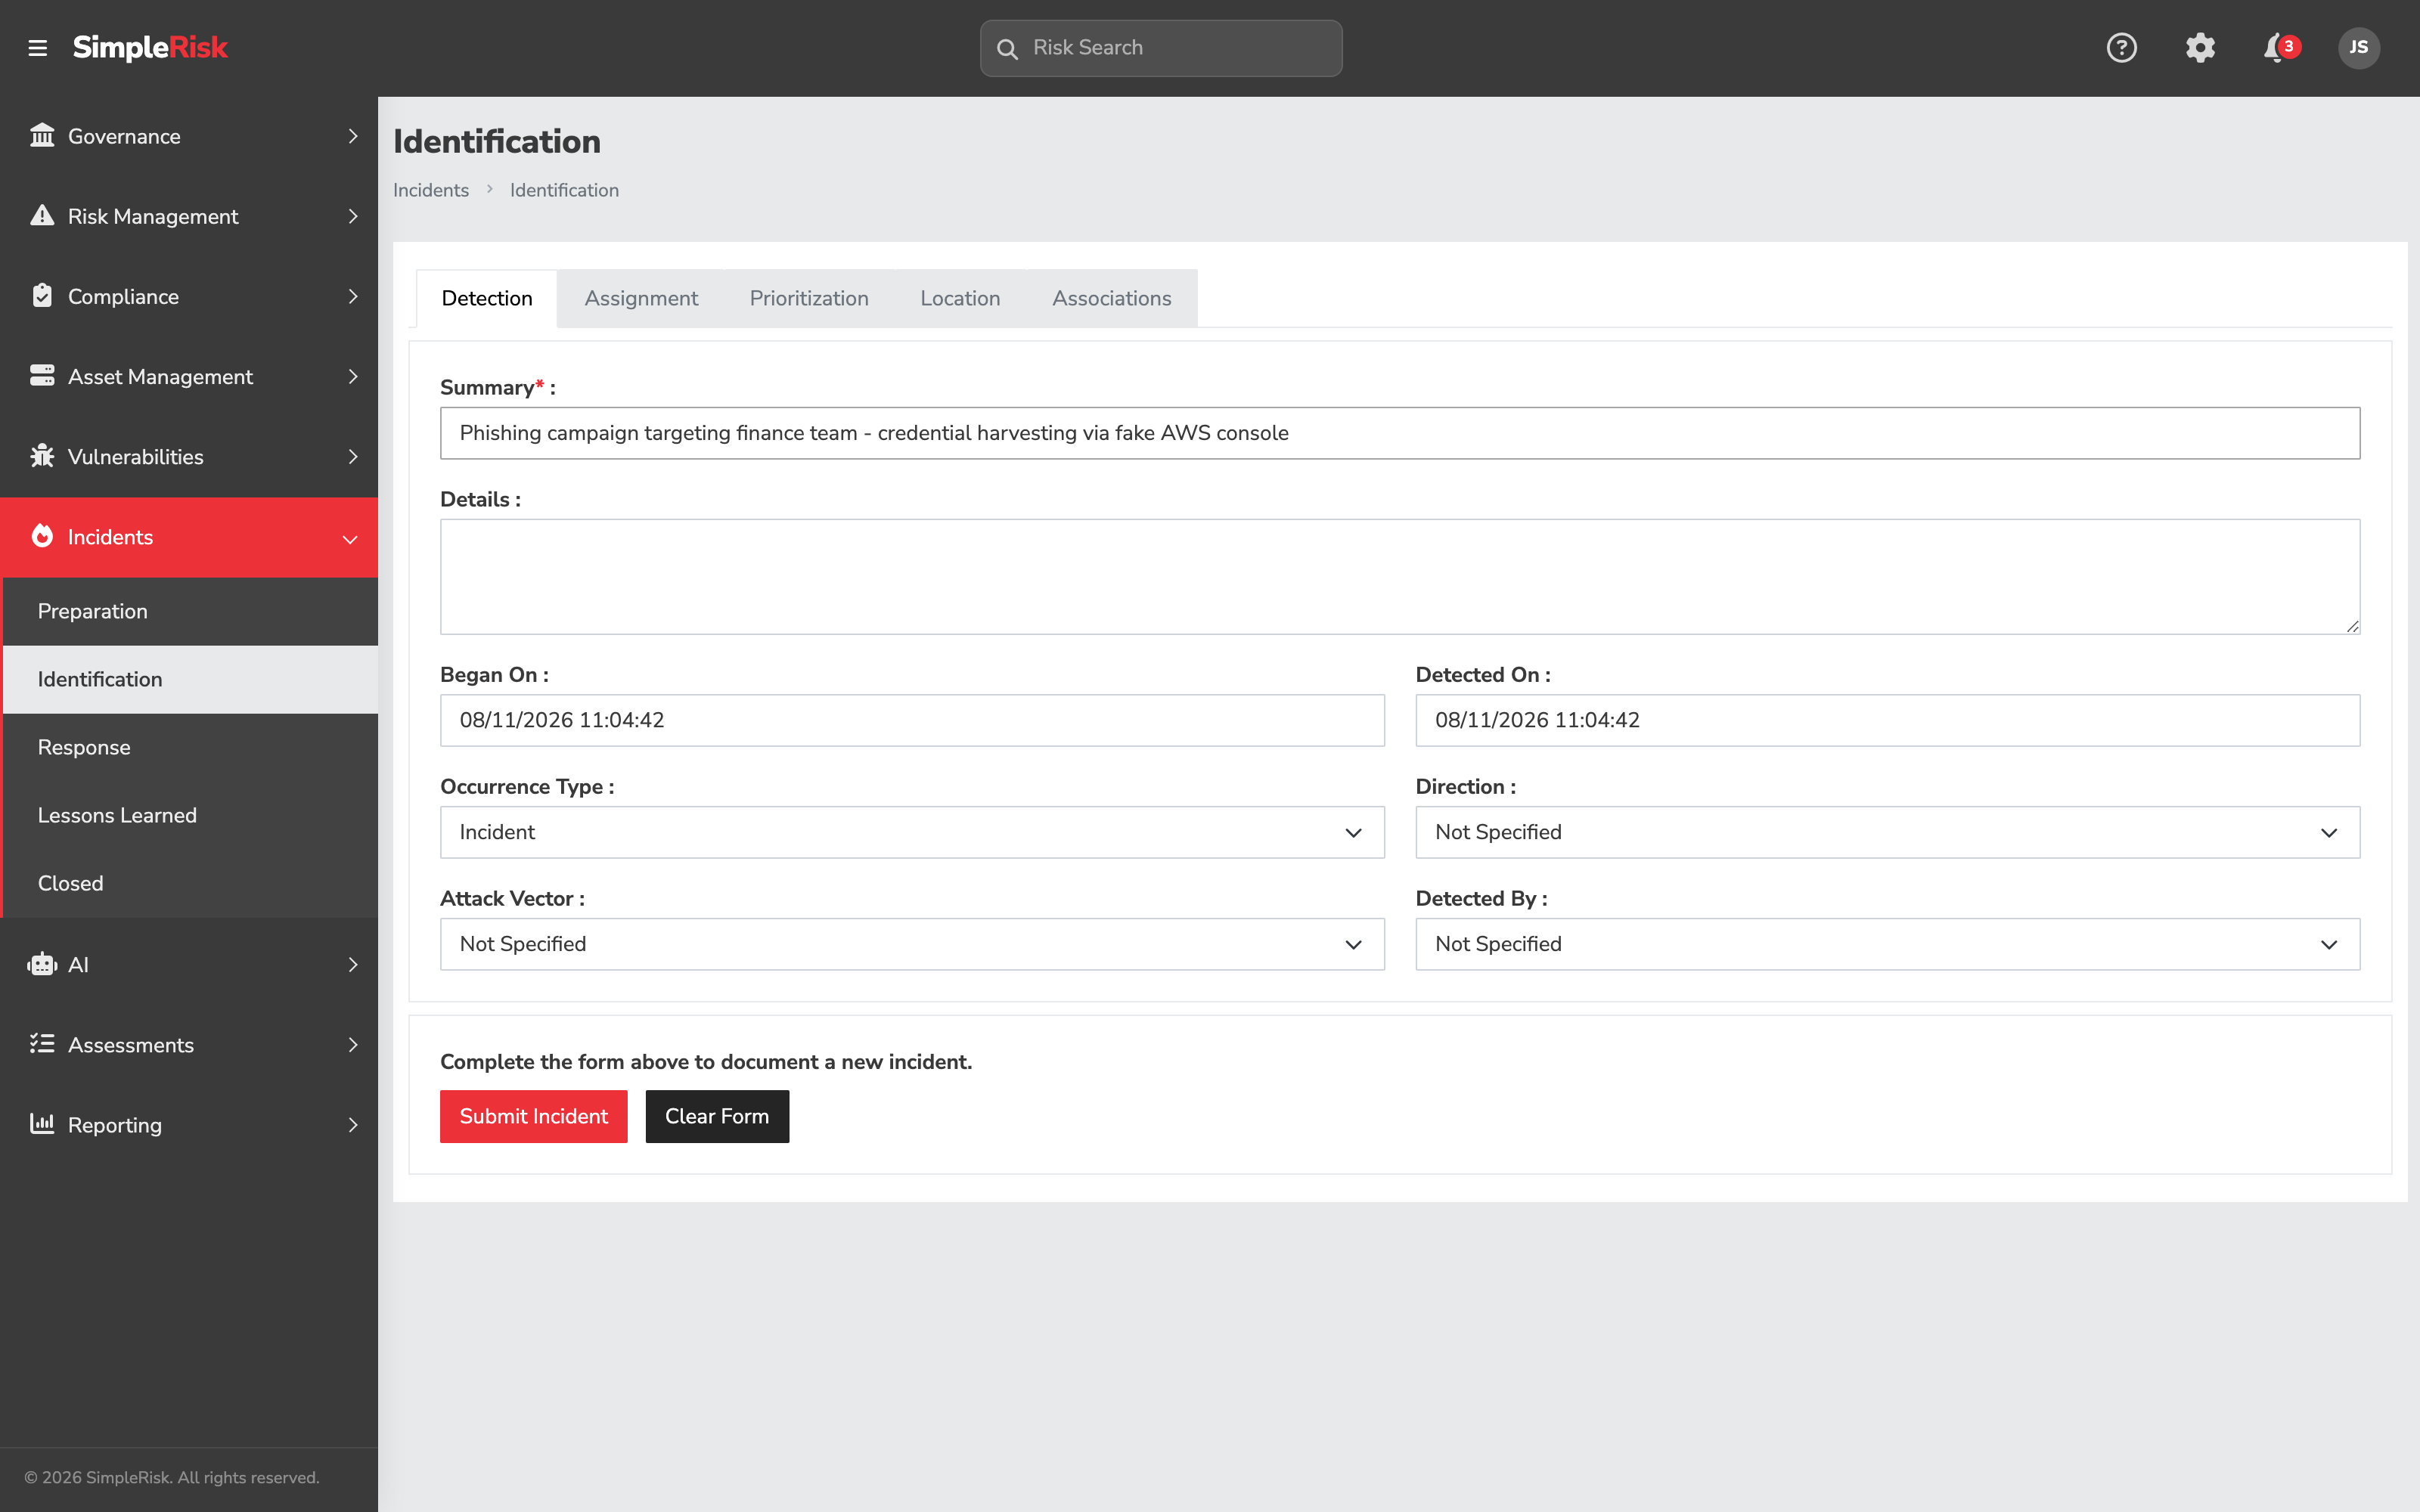Click the Reporting chart icon

[42, 1124]
